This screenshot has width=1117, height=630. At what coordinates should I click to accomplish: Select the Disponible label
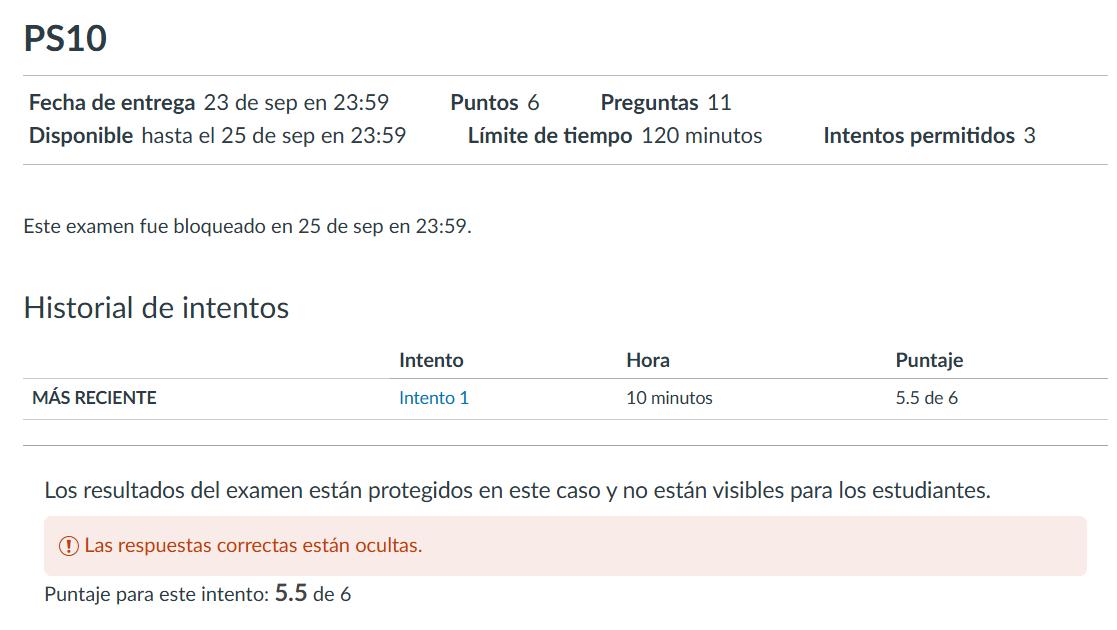click(x=81, y=136)
